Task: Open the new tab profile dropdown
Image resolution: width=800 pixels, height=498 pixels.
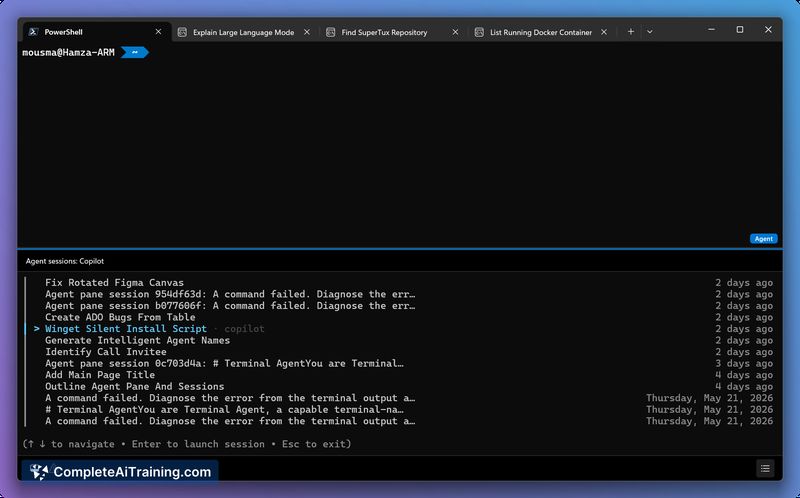Action: pyautogui.click(x=649, y=32)
